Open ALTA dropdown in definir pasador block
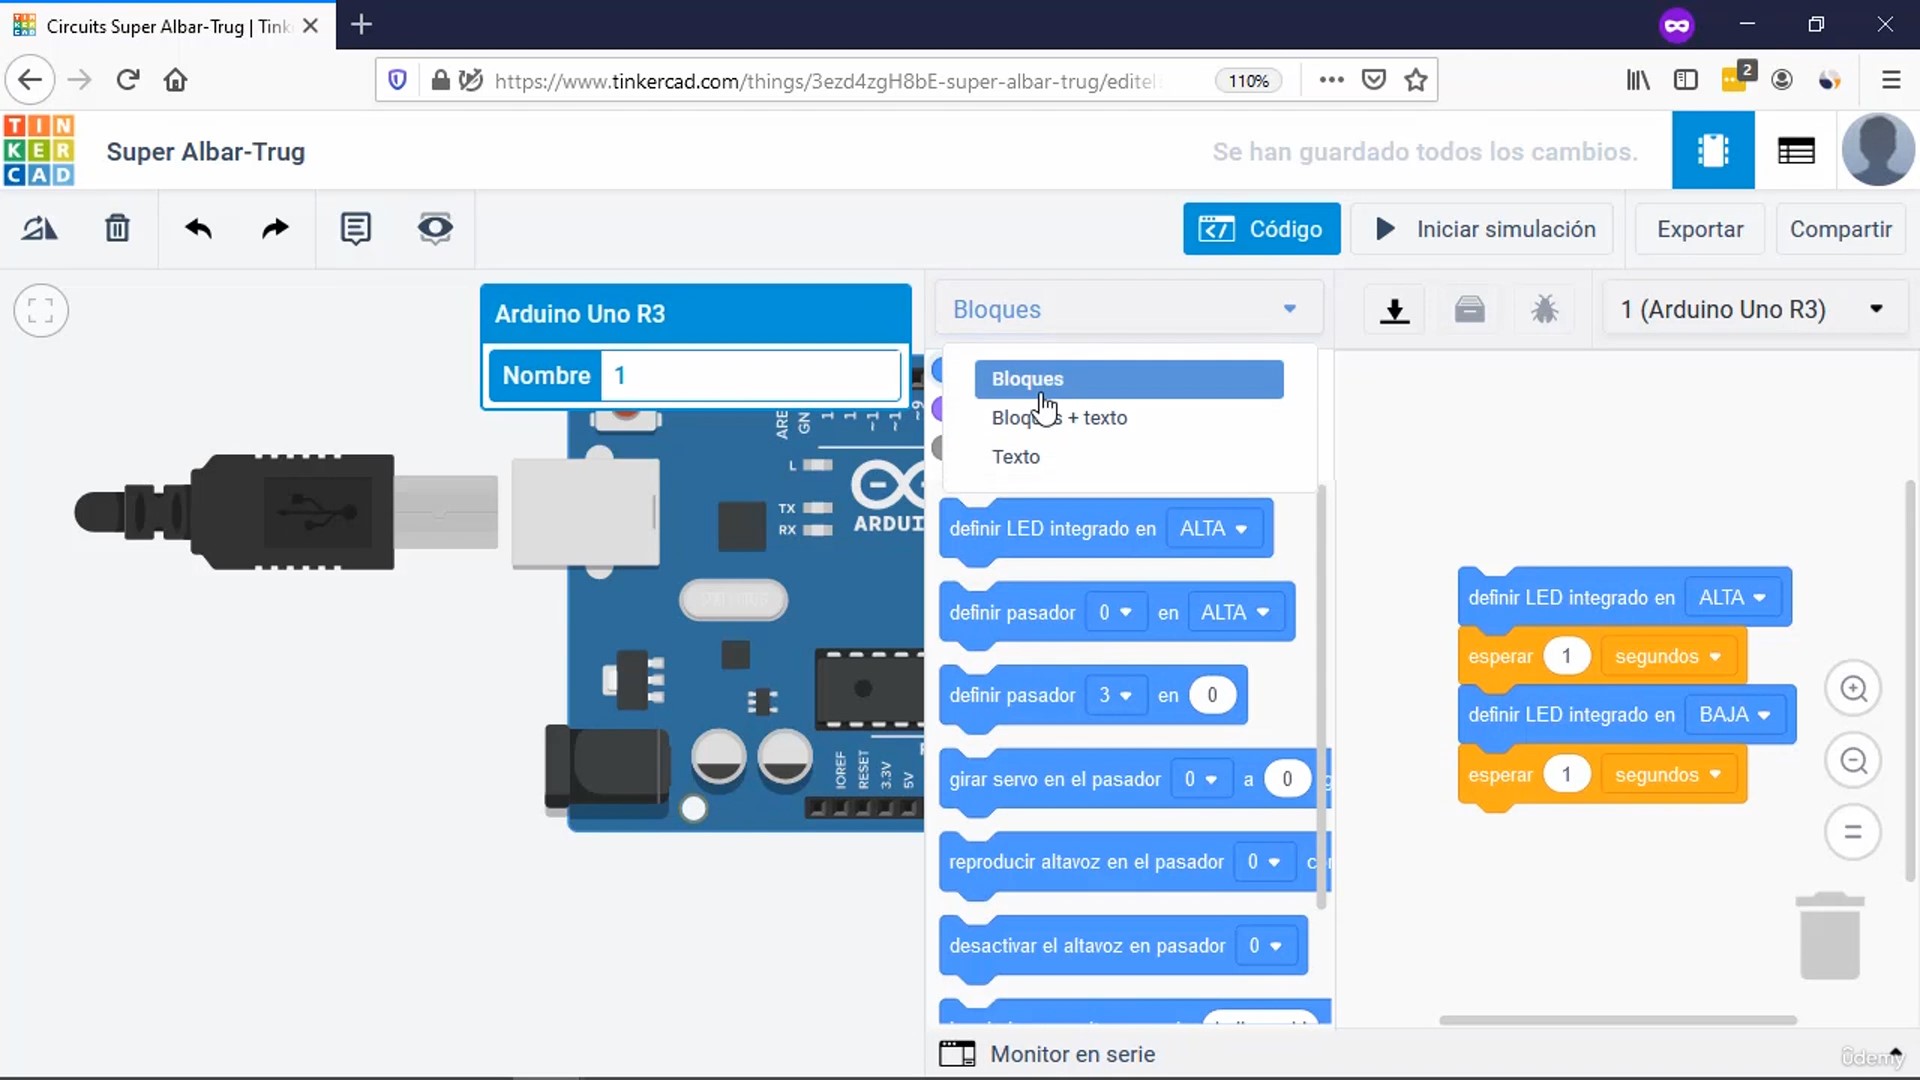Screen dimensions: 1920x1080 click(1235, 613)
